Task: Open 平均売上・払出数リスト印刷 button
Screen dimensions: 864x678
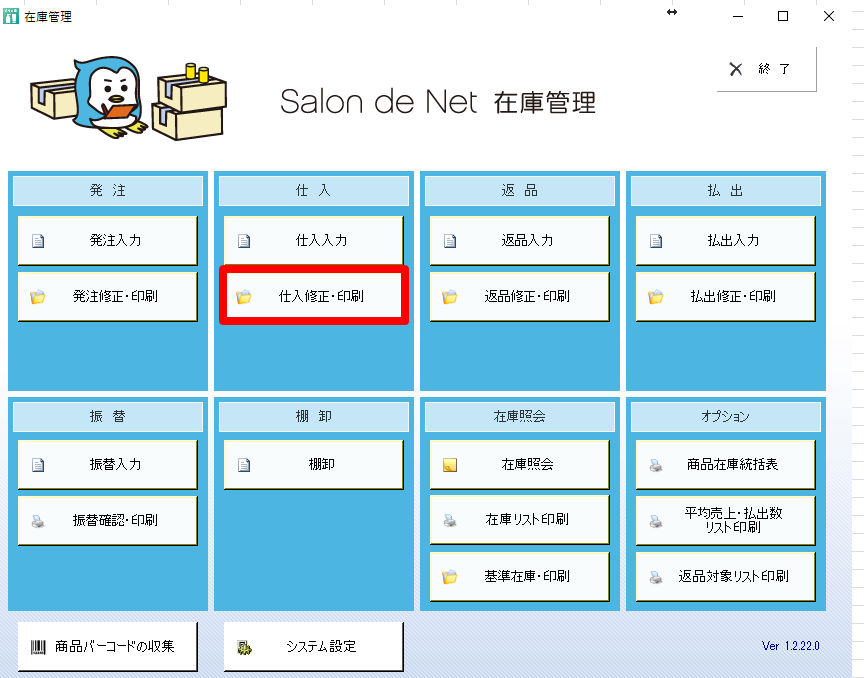Action: (x=726, y=521)
